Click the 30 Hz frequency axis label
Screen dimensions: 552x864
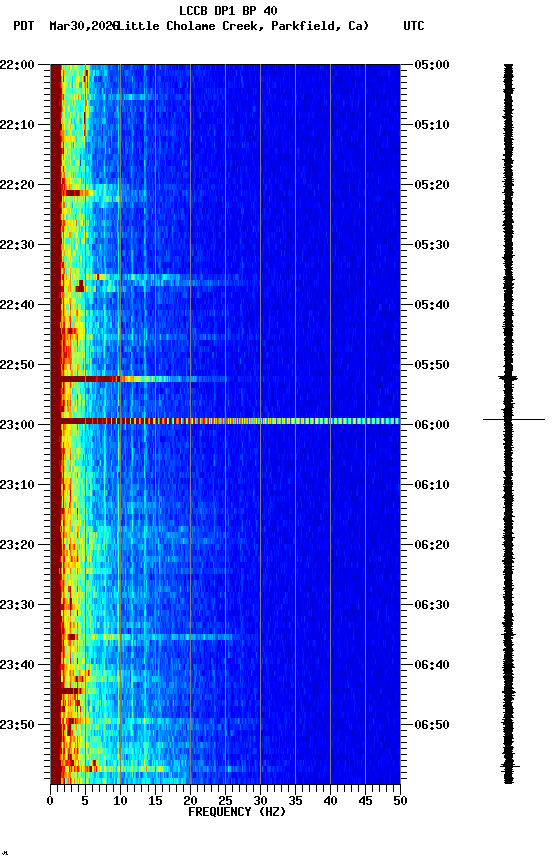click(x=260, y=801)
